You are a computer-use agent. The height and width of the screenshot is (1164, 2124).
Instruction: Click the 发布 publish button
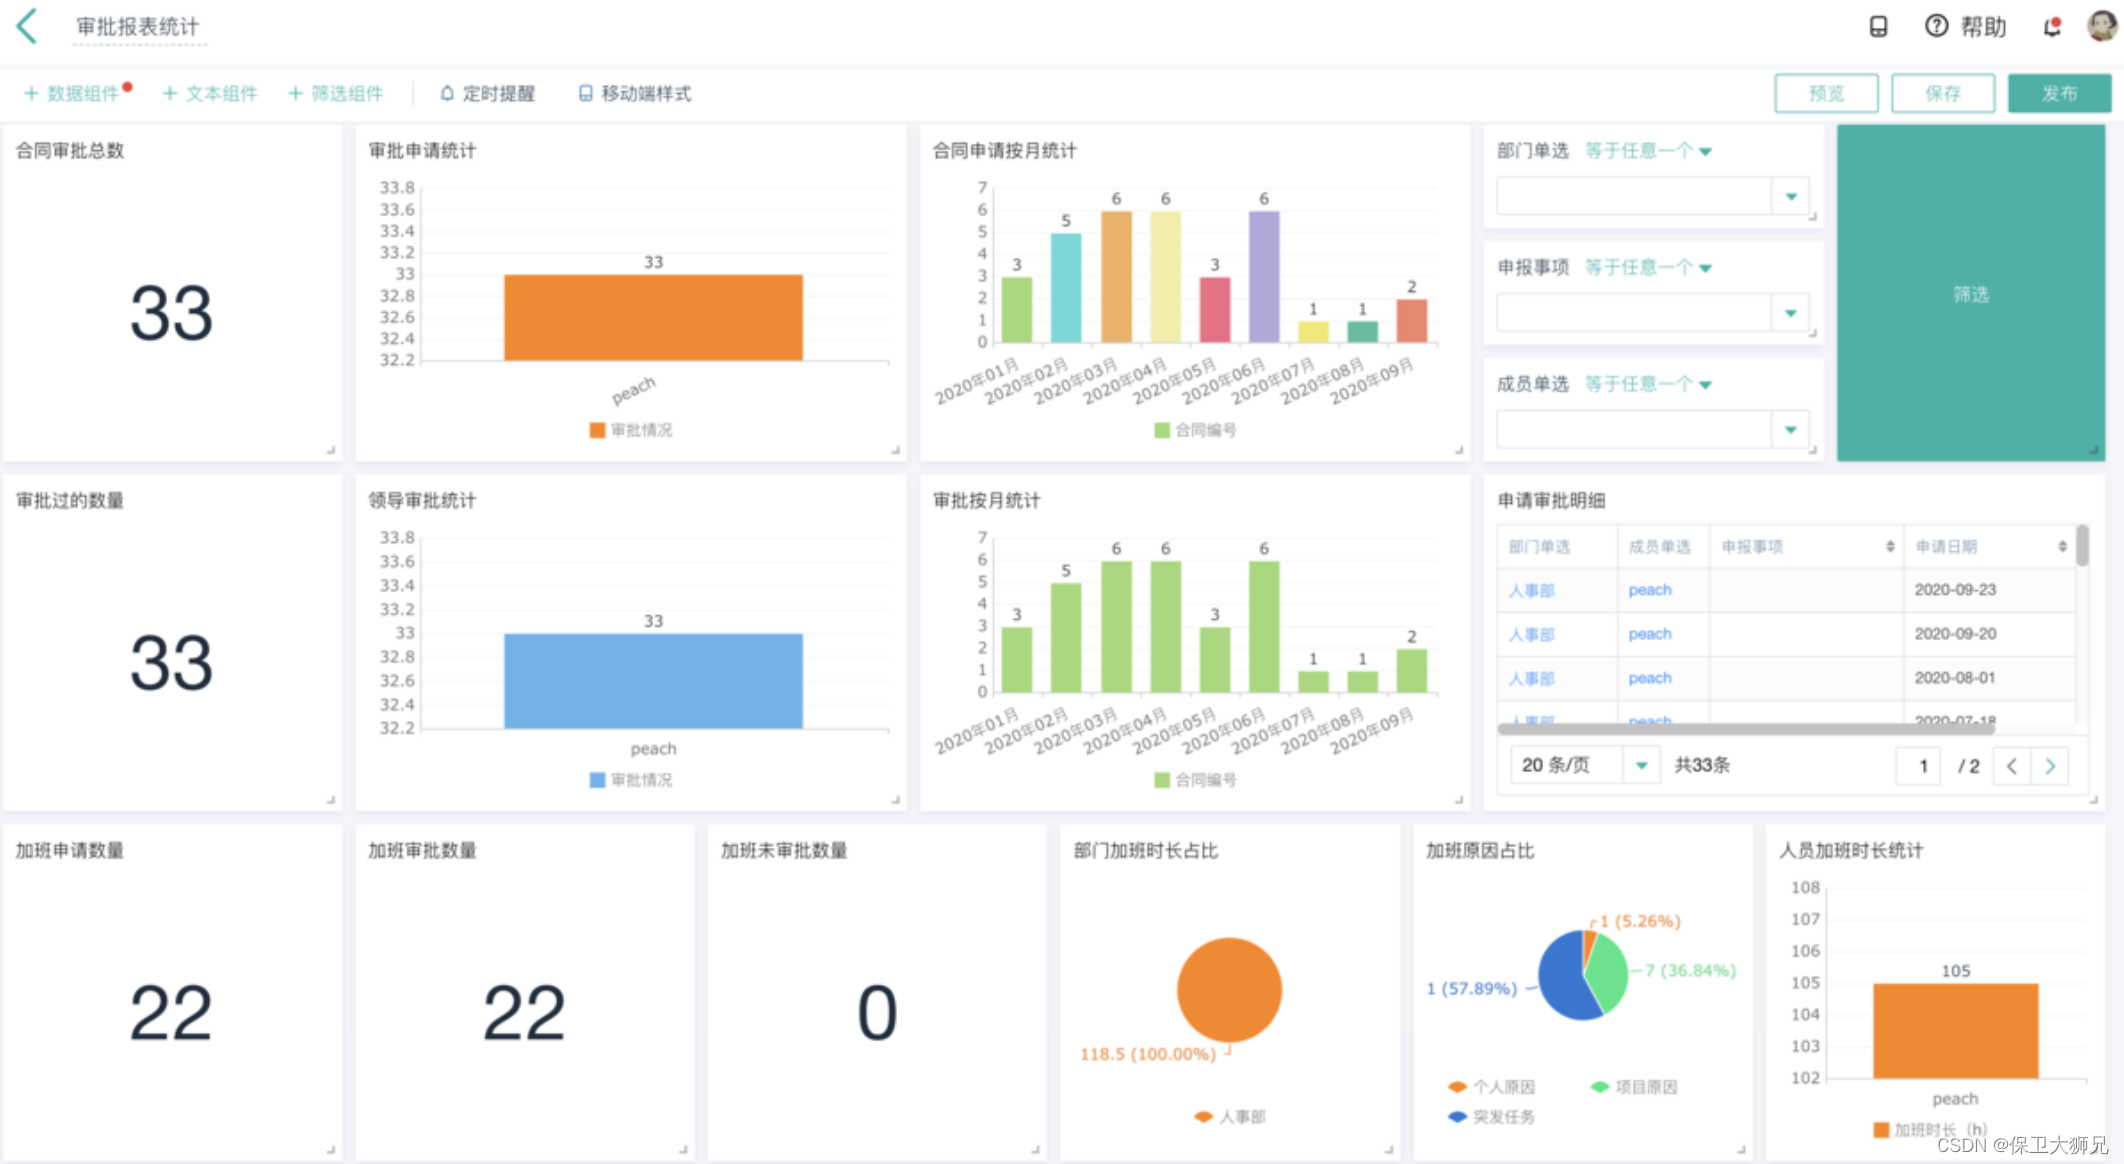(2059, 93)
